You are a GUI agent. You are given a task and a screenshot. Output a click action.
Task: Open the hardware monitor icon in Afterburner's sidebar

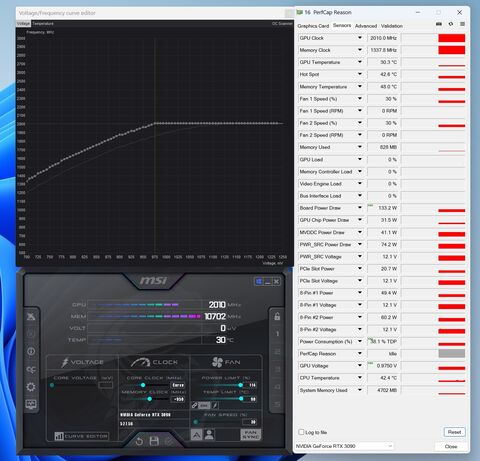coord(31,404)
